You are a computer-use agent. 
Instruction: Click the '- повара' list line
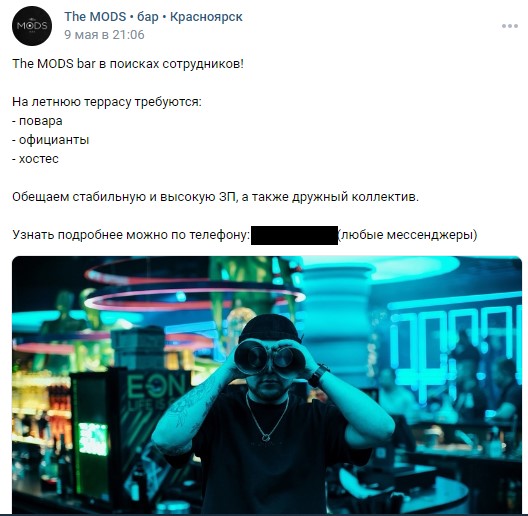pos(37,121)
